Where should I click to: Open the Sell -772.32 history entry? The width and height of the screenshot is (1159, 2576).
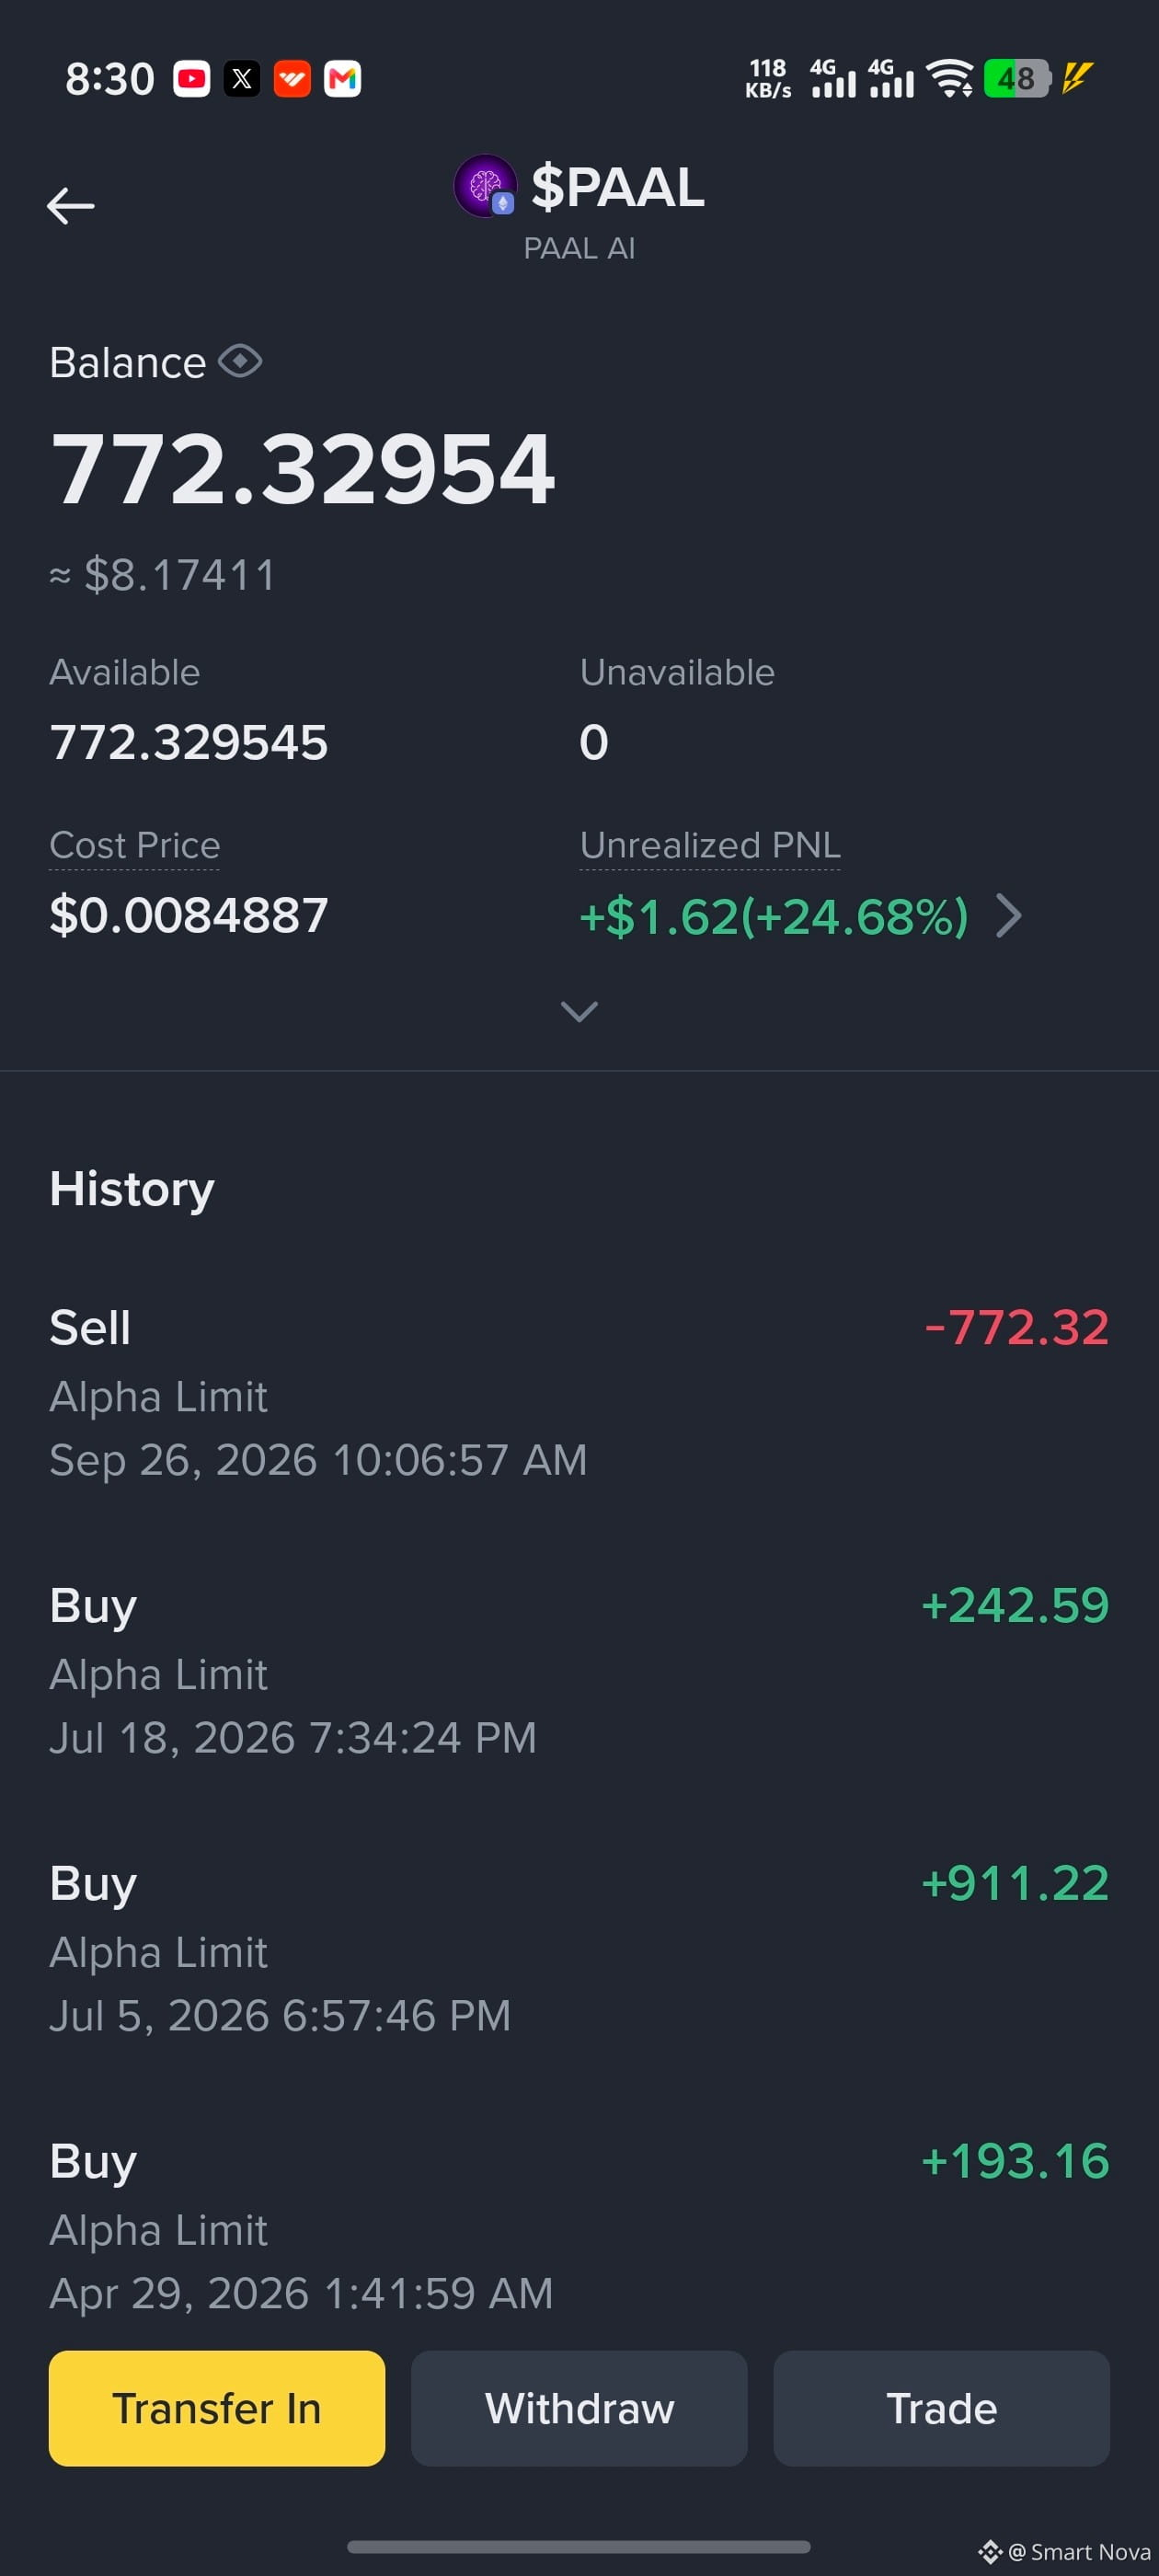coord(579,1393)
